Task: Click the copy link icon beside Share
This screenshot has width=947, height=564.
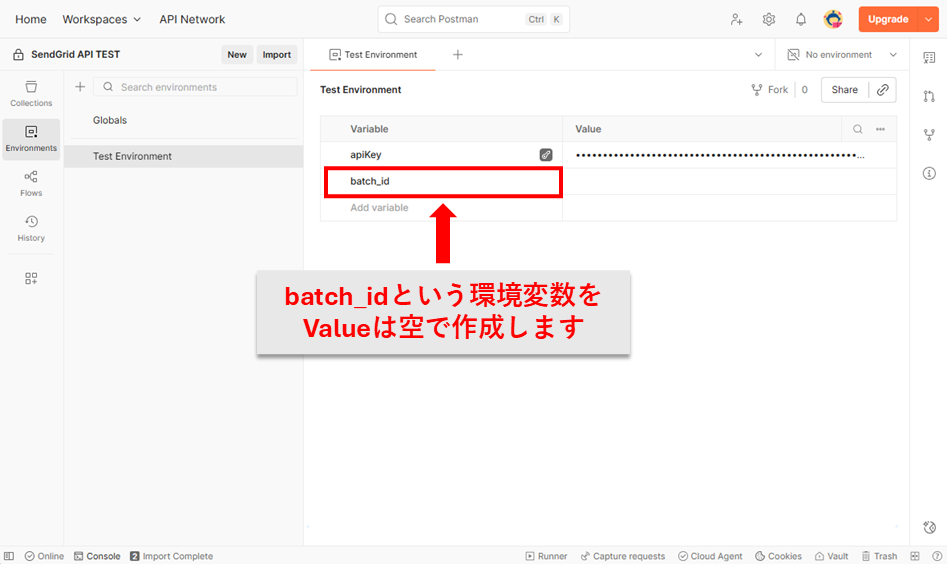Action: [882, 90]
